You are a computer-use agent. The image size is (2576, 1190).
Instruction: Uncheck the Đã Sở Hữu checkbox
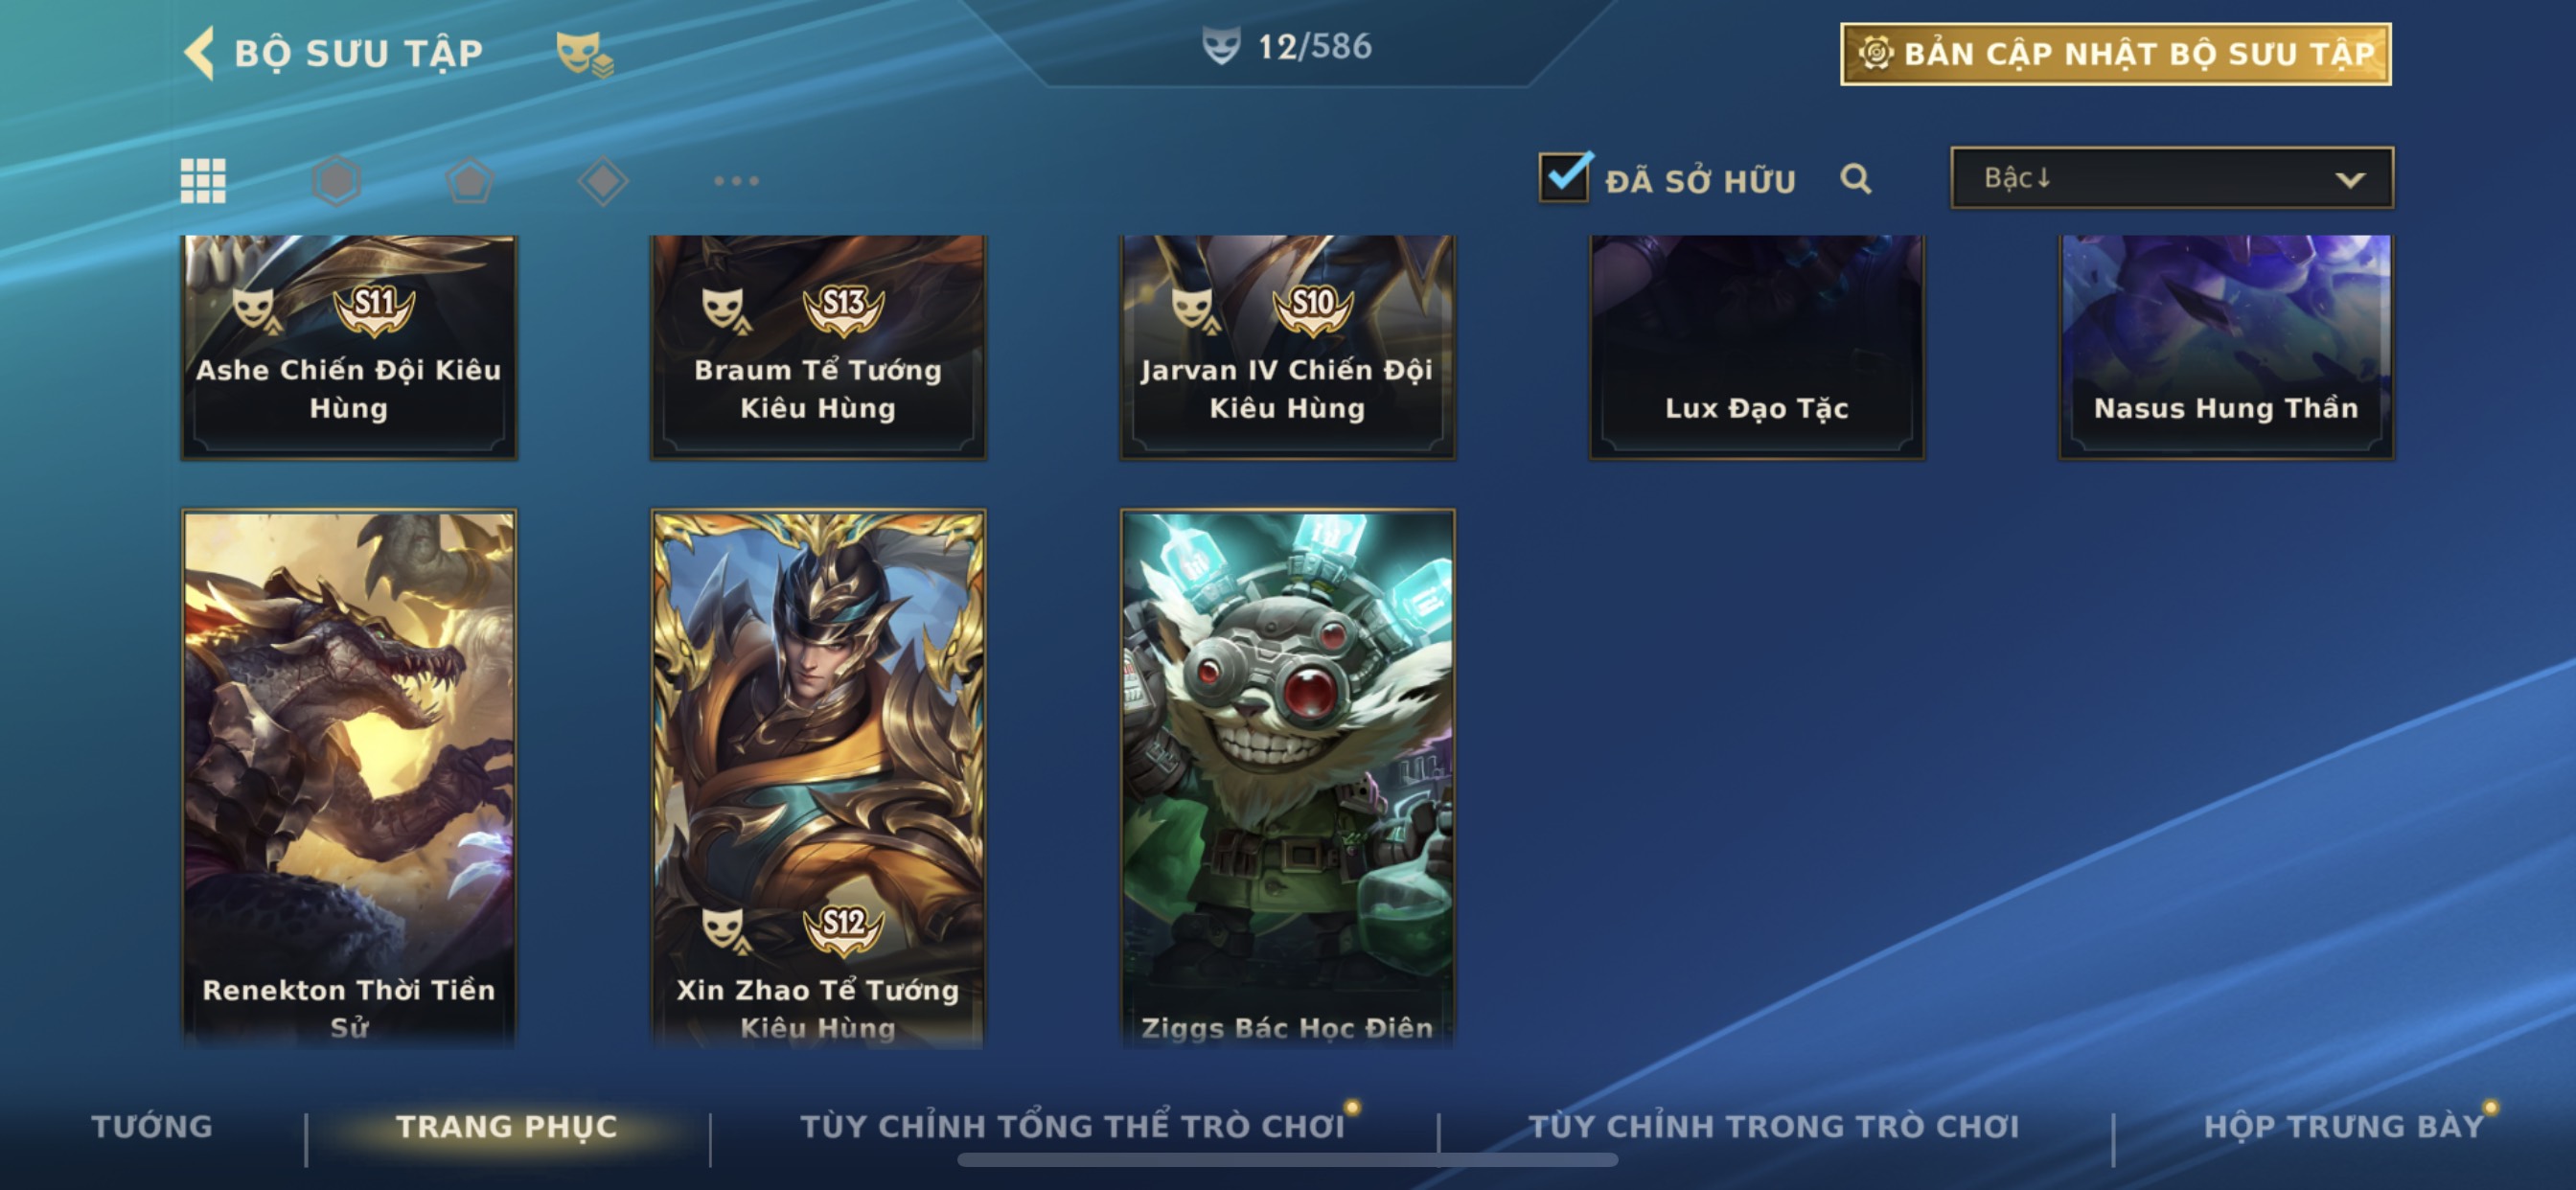click(x=1565, y=177)
